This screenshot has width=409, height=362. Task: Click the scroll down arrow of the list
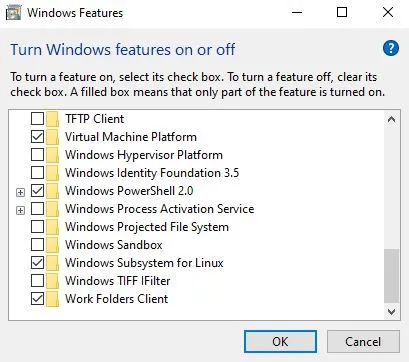pyautogui.click(x=391, y=312)
